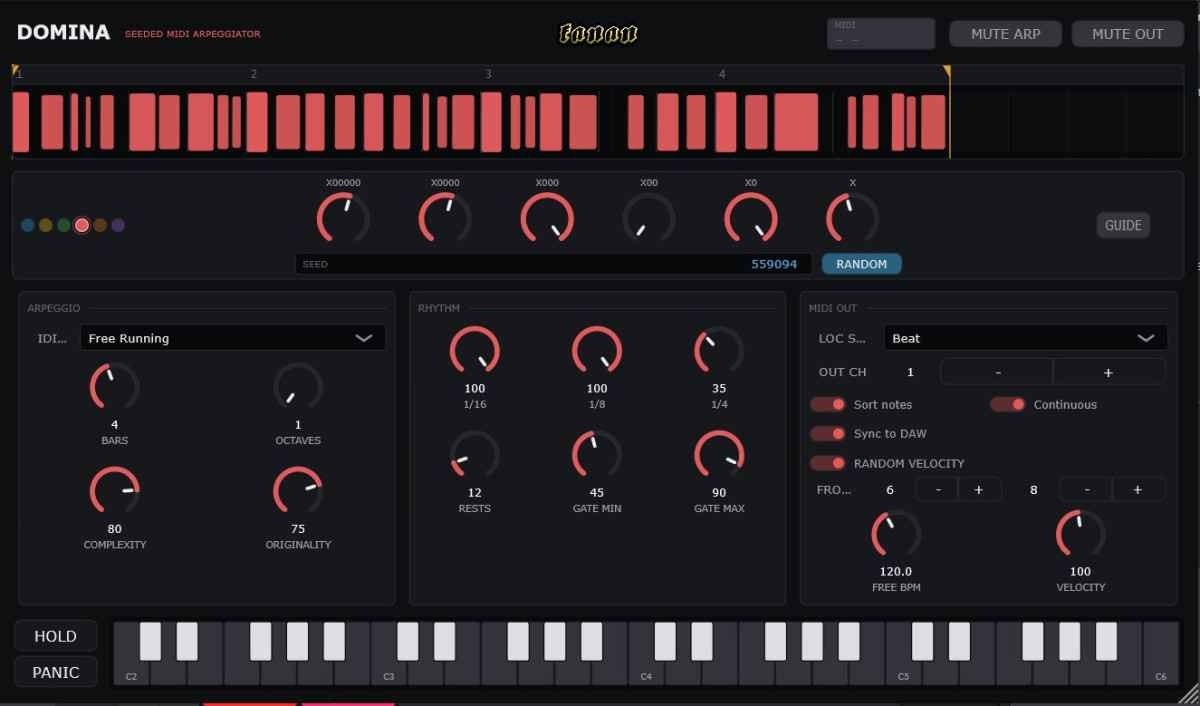Select the yellow color theme dot
This screenshot has width=1200, height=706.
(46, 225)
